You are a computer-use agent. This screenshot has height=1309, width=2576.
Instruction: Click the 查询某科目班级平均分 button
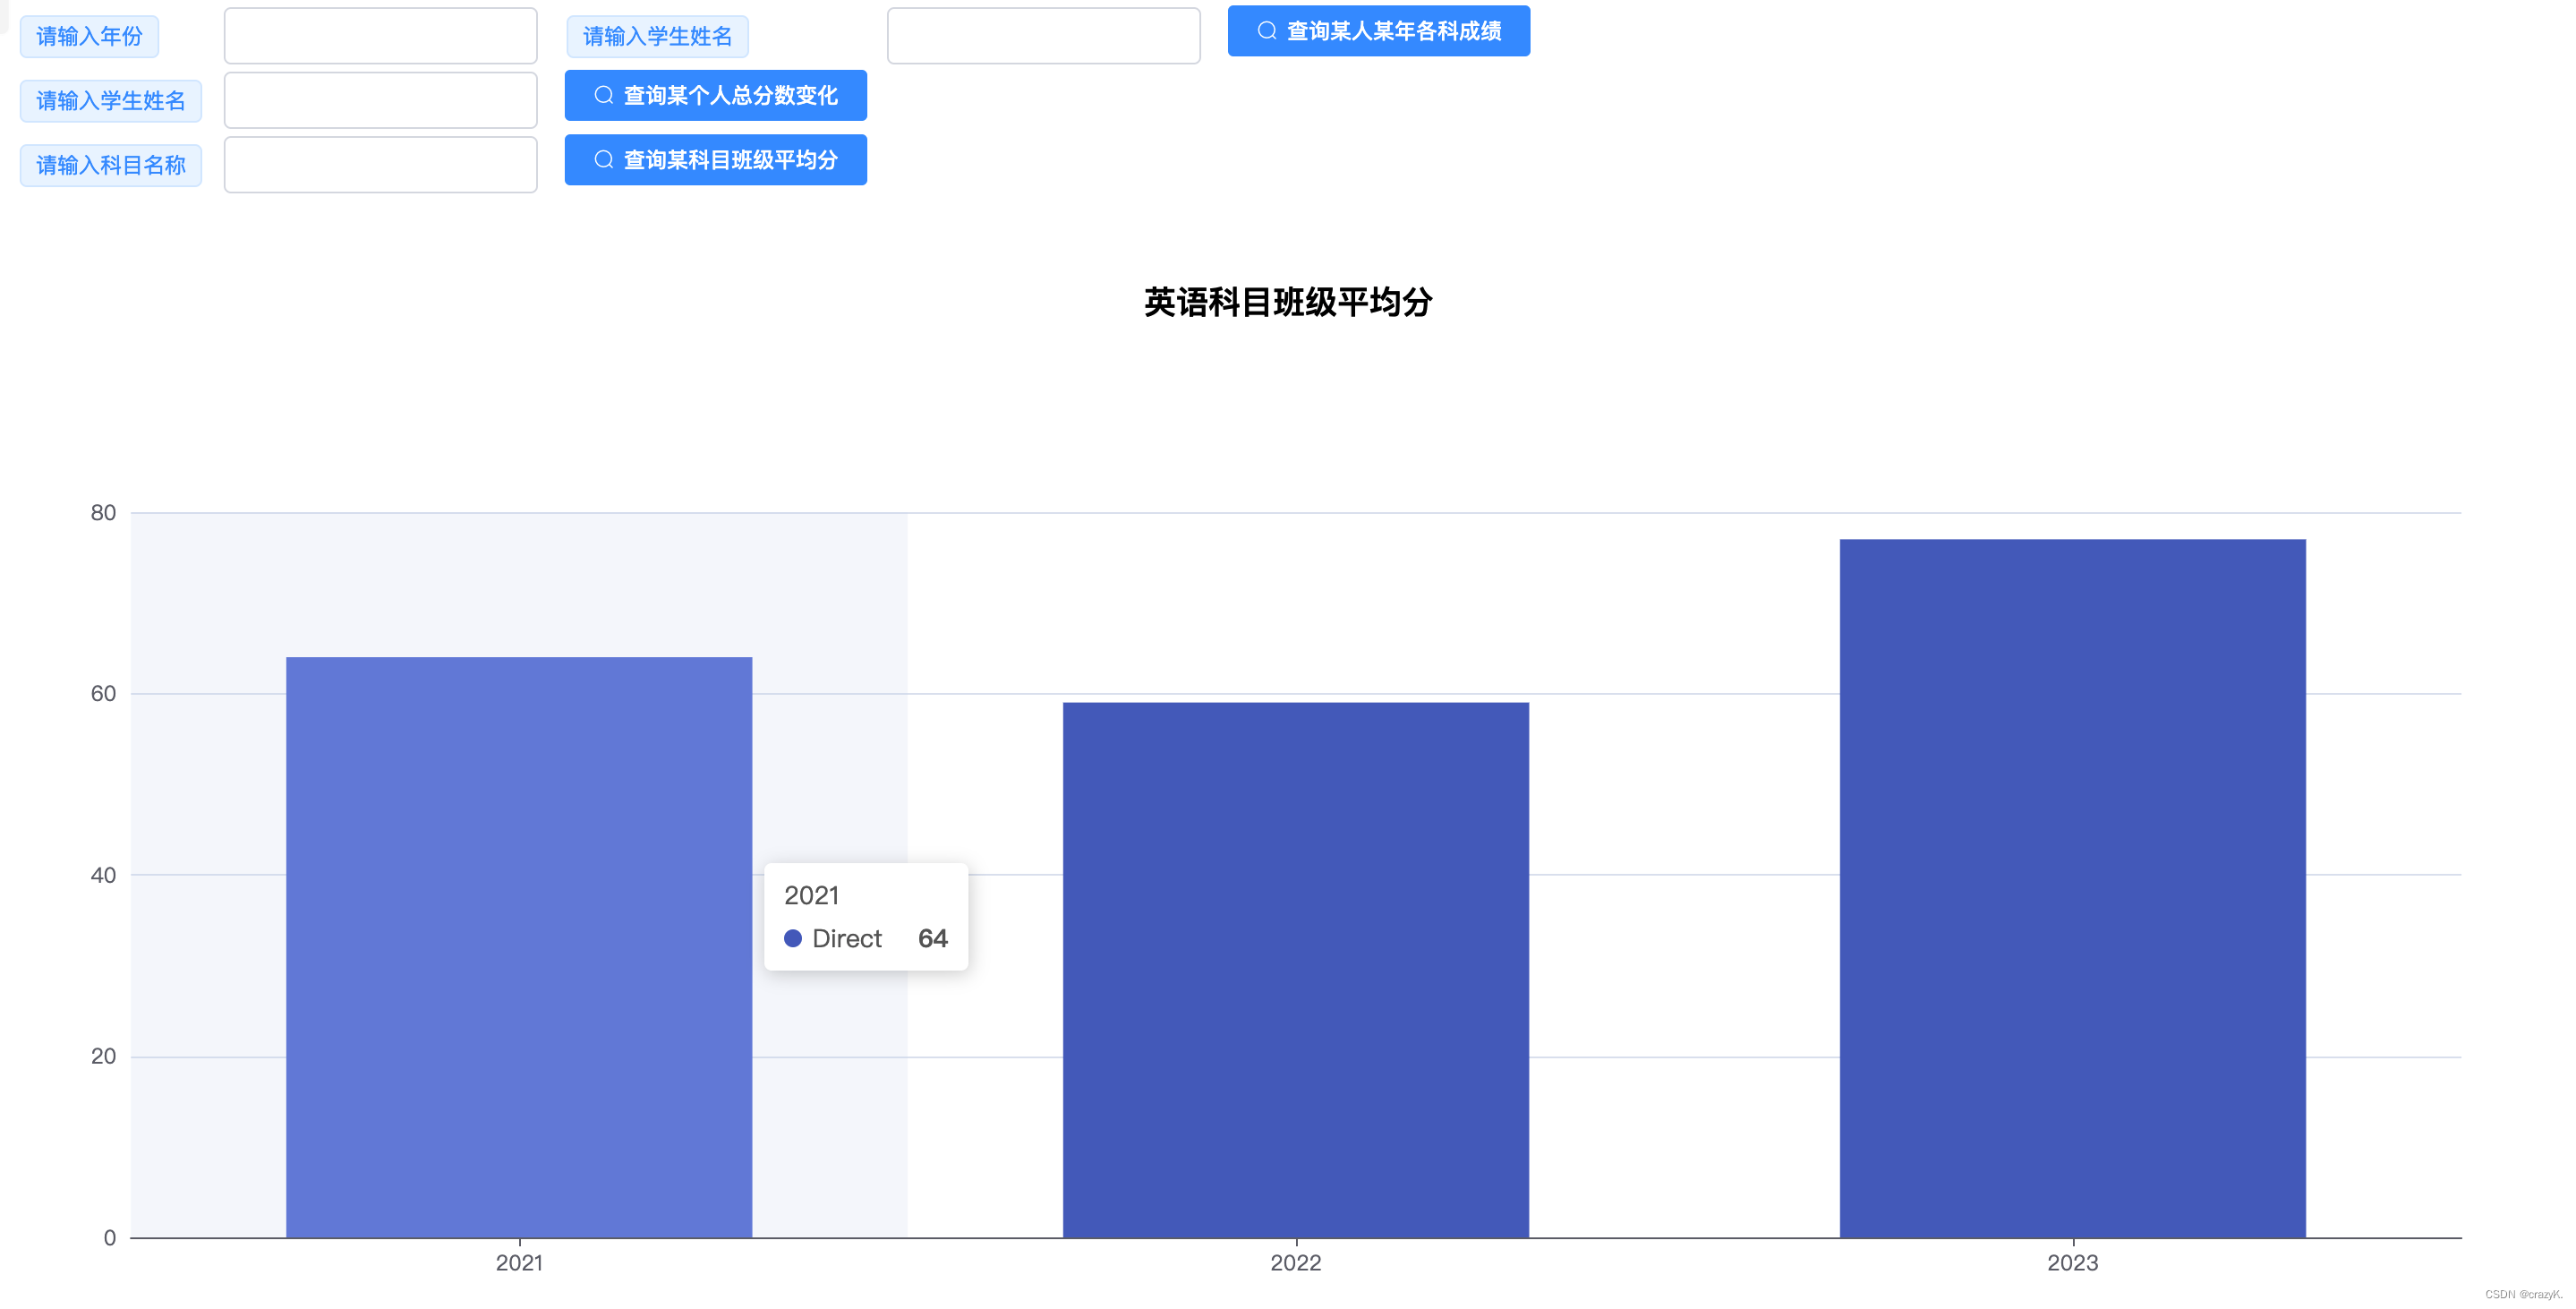(715, 159)
